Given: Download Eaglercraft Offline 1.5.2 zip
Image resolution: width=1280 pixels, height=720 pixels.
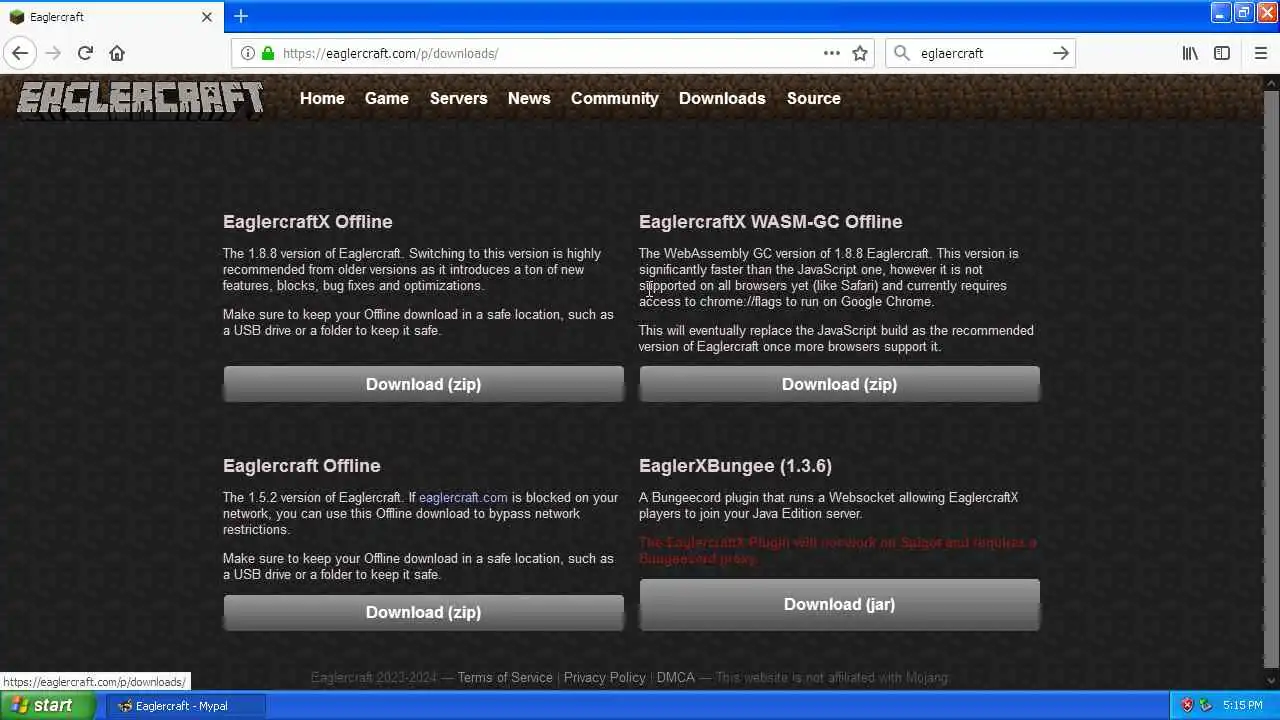Looking at the screenshot, I should click(423, 612).
